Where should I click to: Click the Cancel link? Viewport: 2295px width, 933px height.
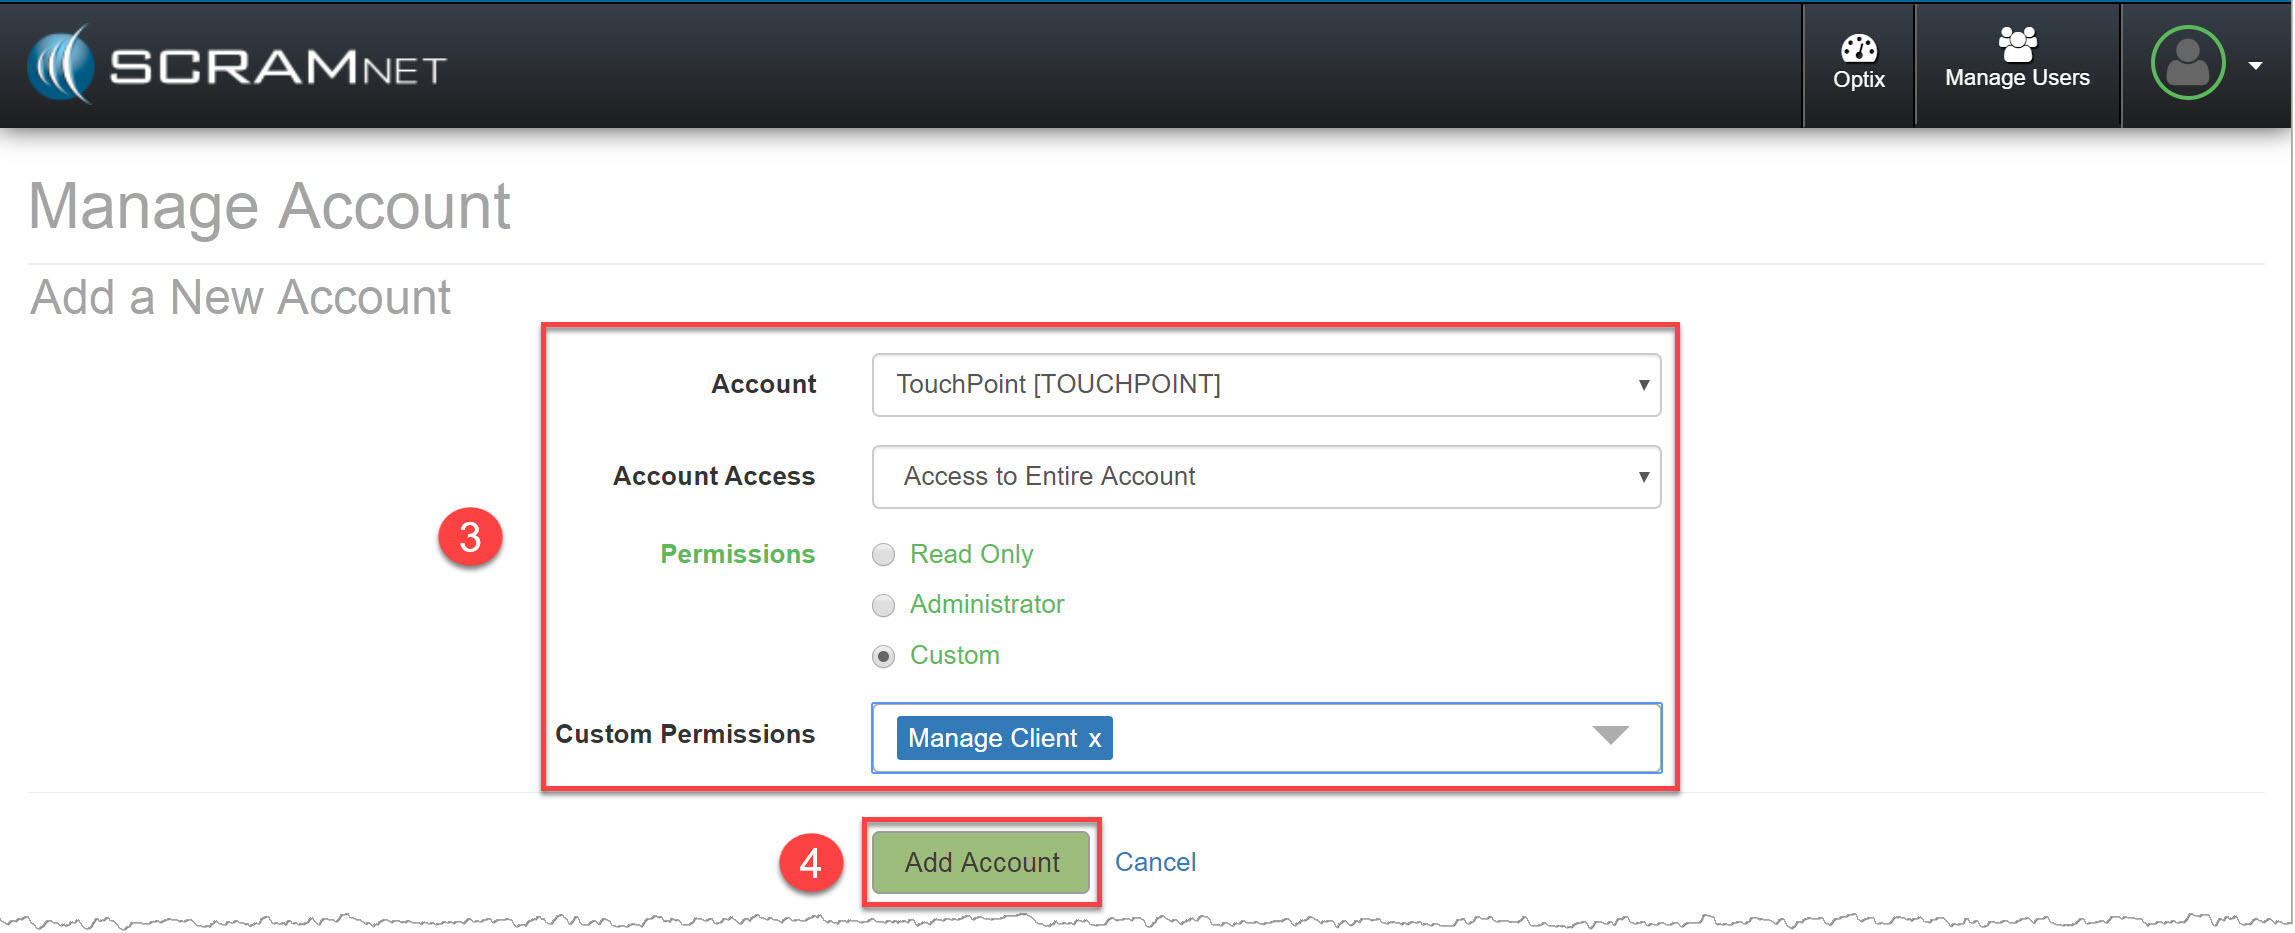coord(1155,862)
